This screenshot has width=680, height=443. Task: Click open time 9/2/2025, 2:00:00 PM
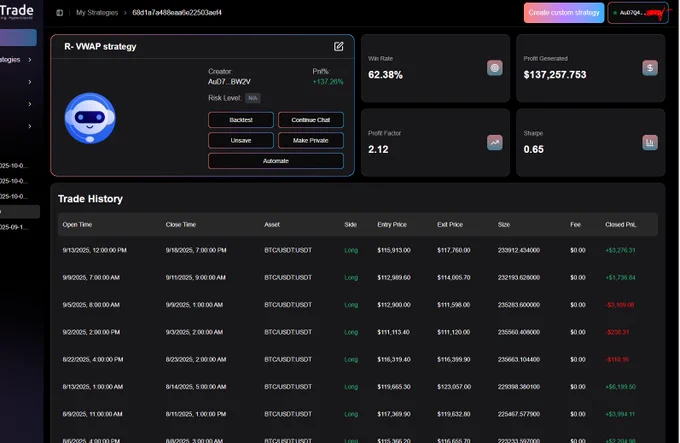(x=92, y=332)
